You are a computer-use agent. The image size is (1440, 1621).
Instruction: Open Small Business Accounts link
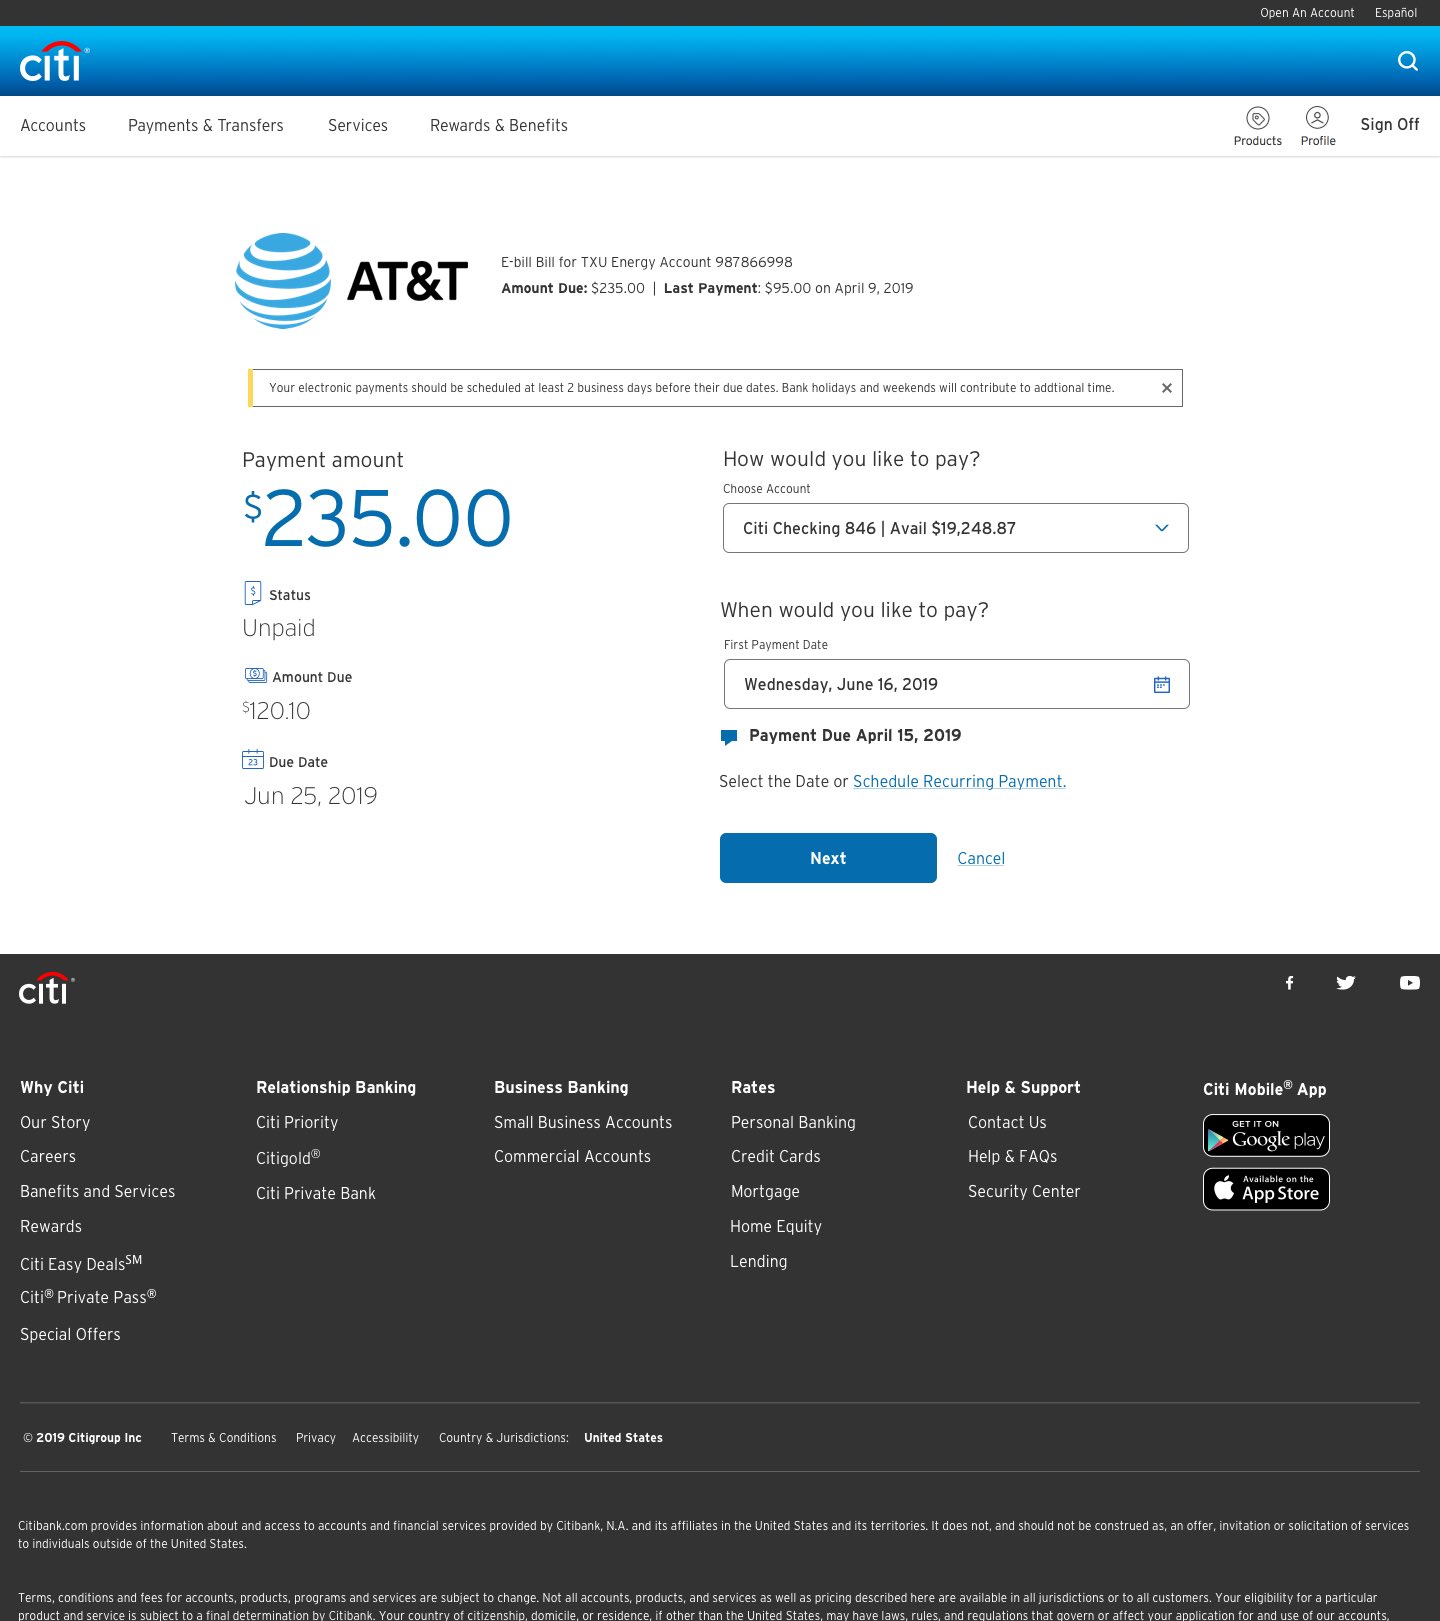583,1122
